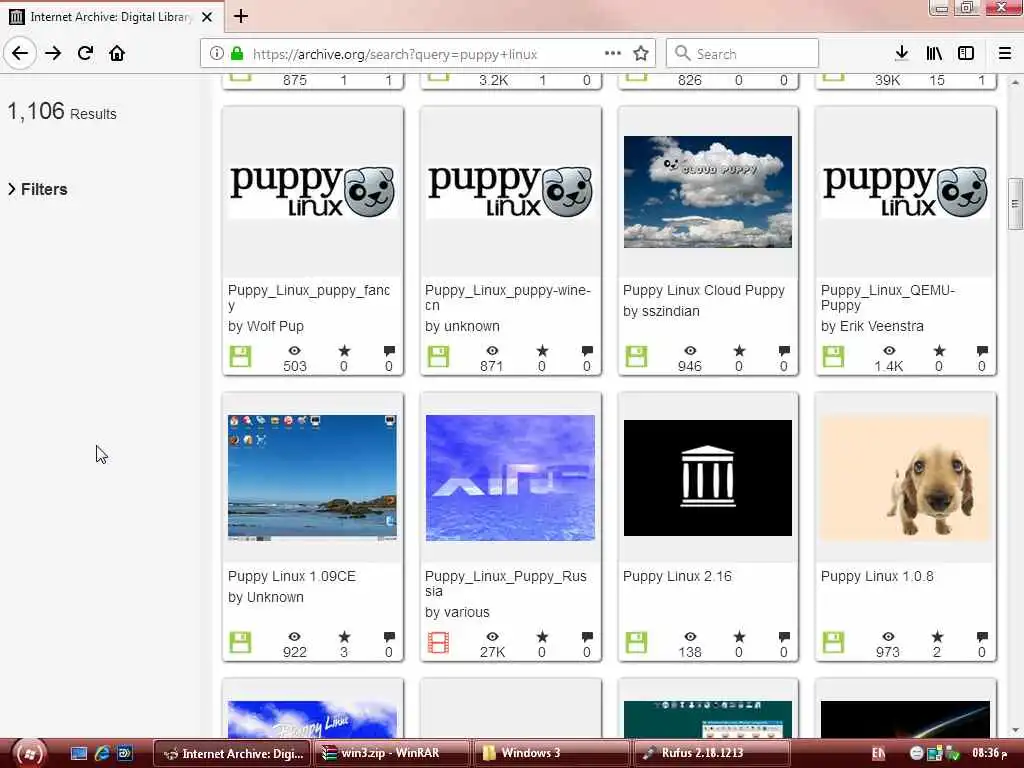
Task: Go forward using the forward arrow
Action: 53,54
